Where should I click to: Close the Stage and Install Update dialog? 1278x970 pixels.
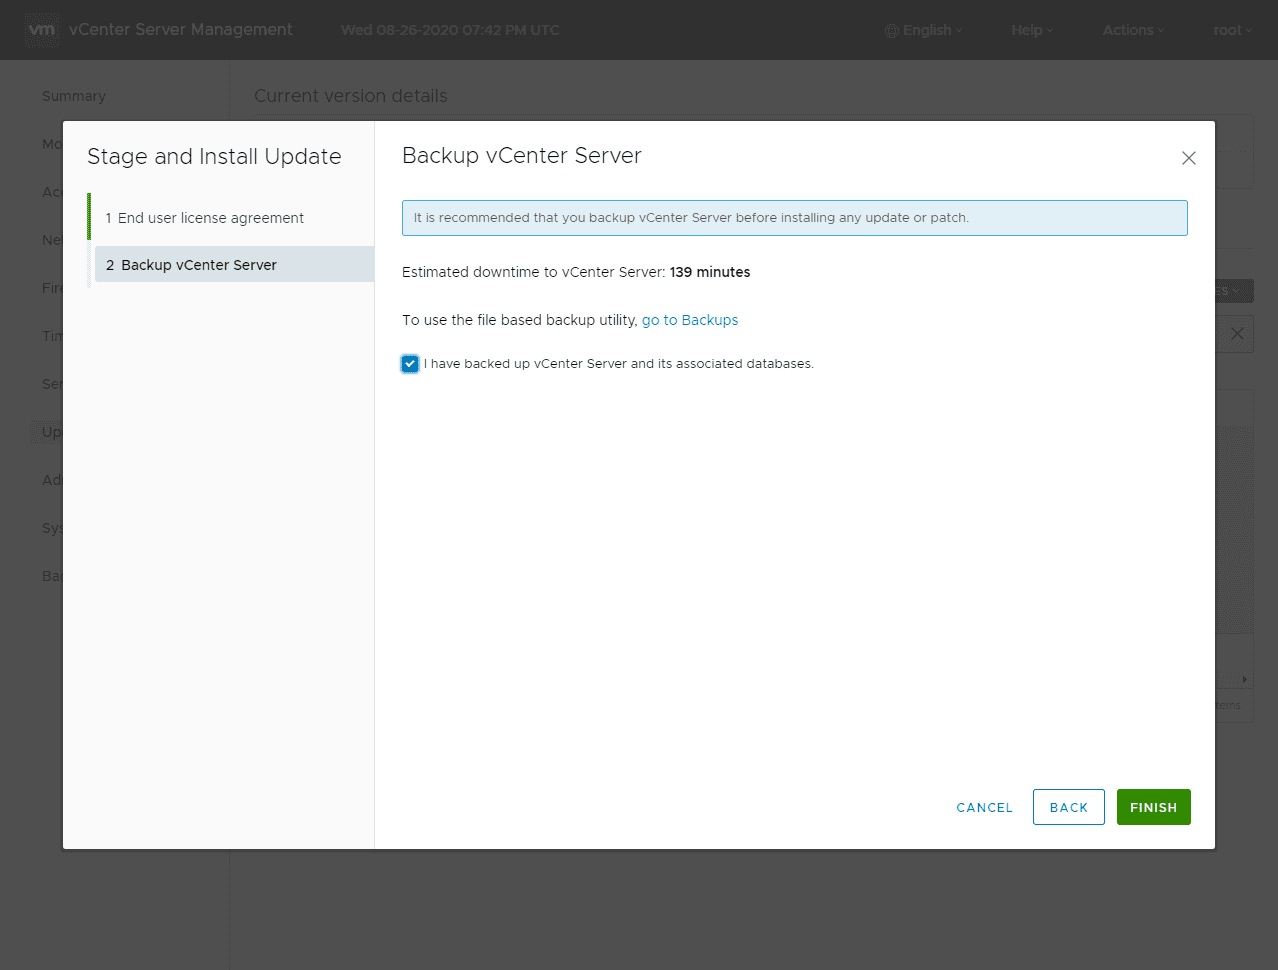1188,158
